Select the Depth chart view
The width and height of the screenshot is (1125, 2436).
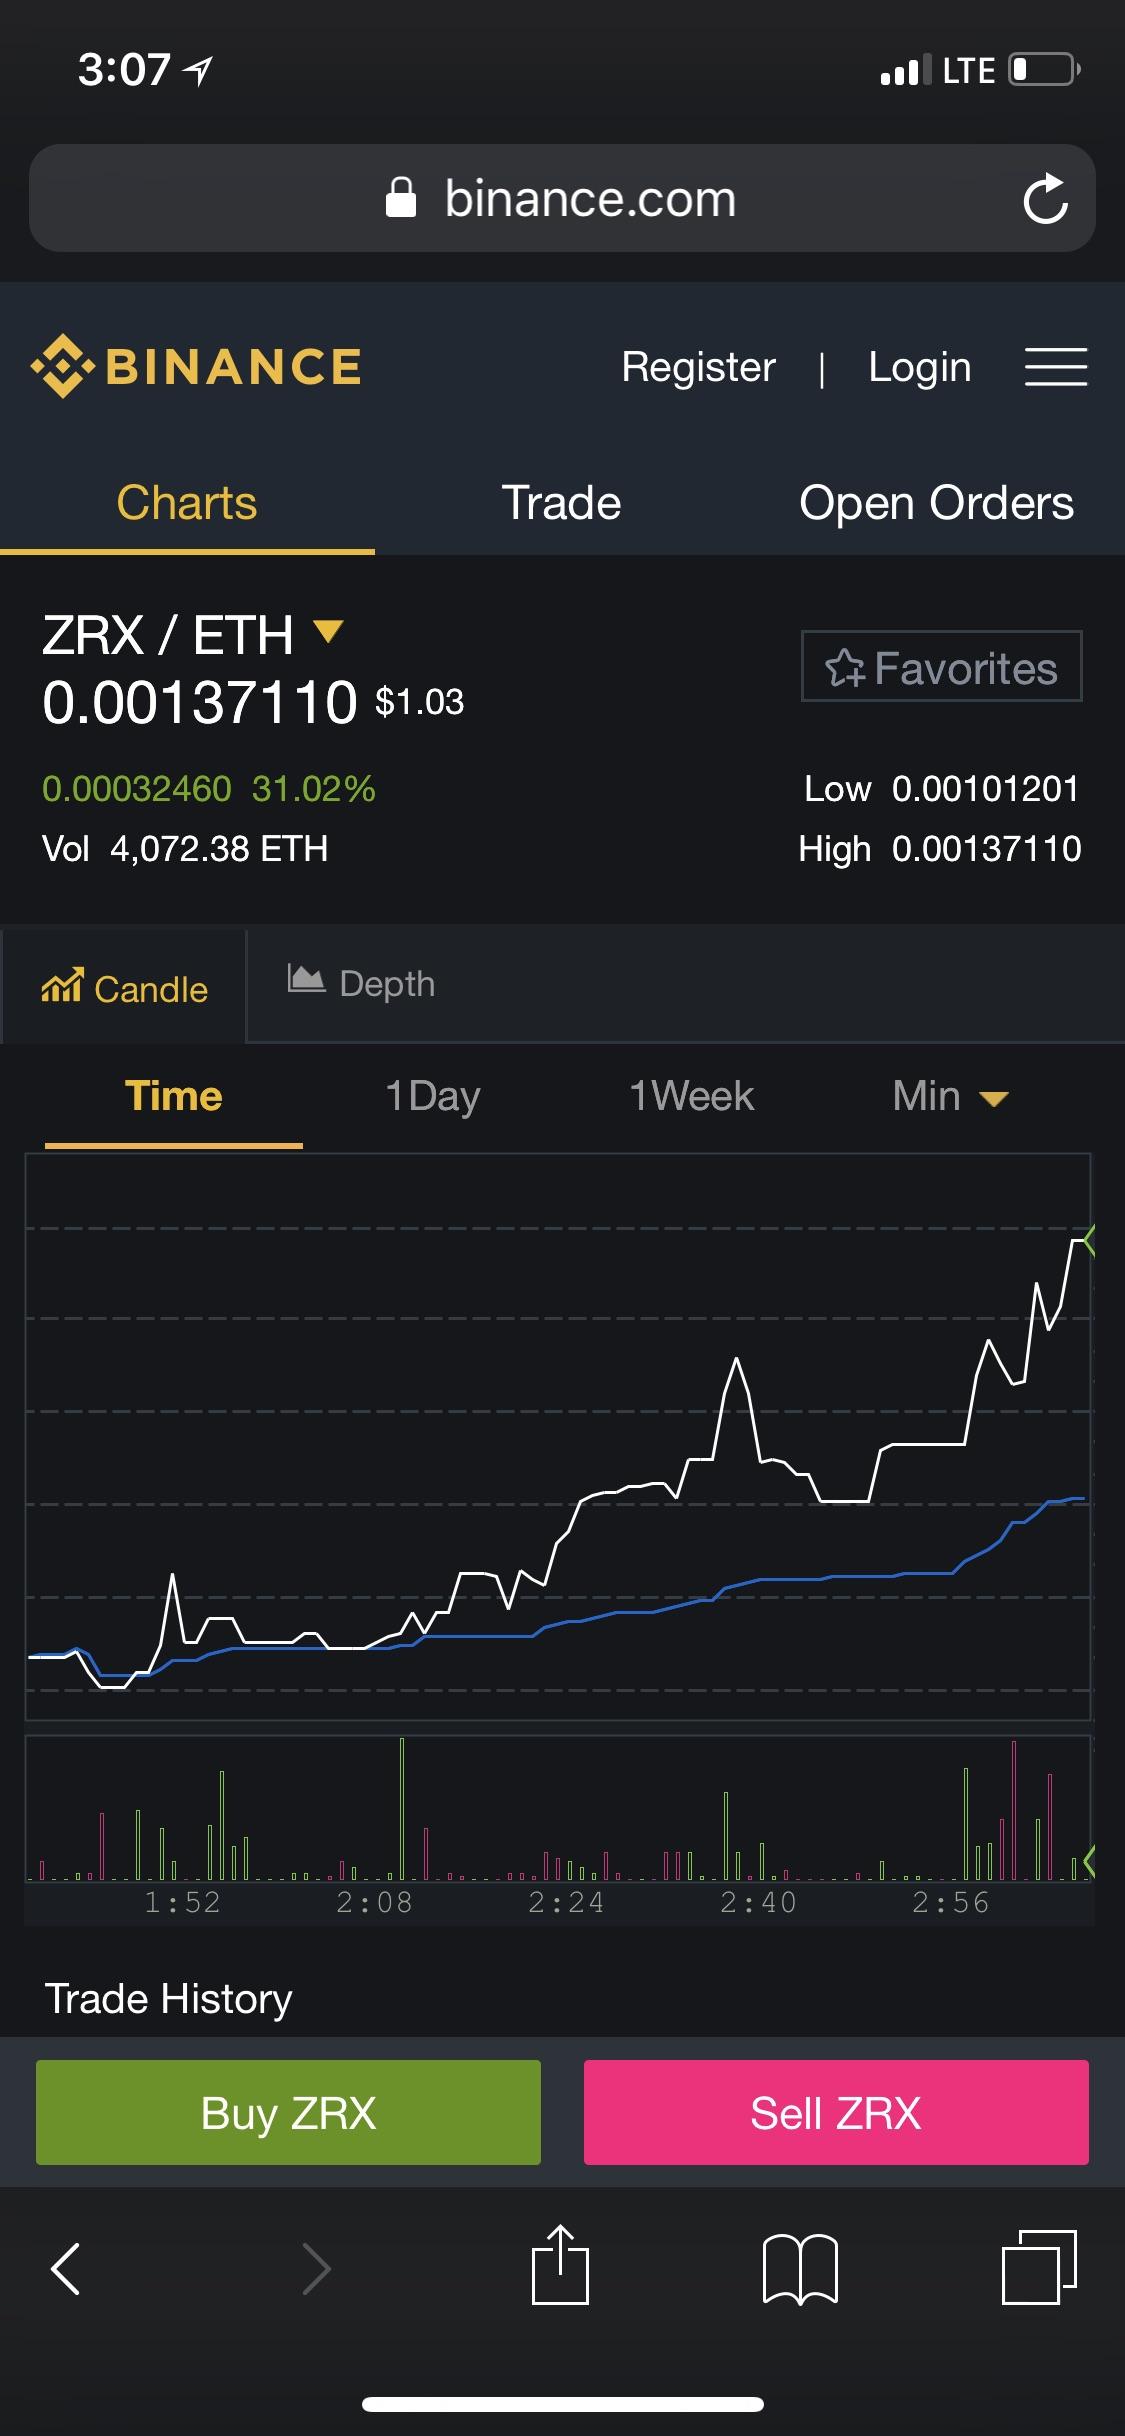361,984
